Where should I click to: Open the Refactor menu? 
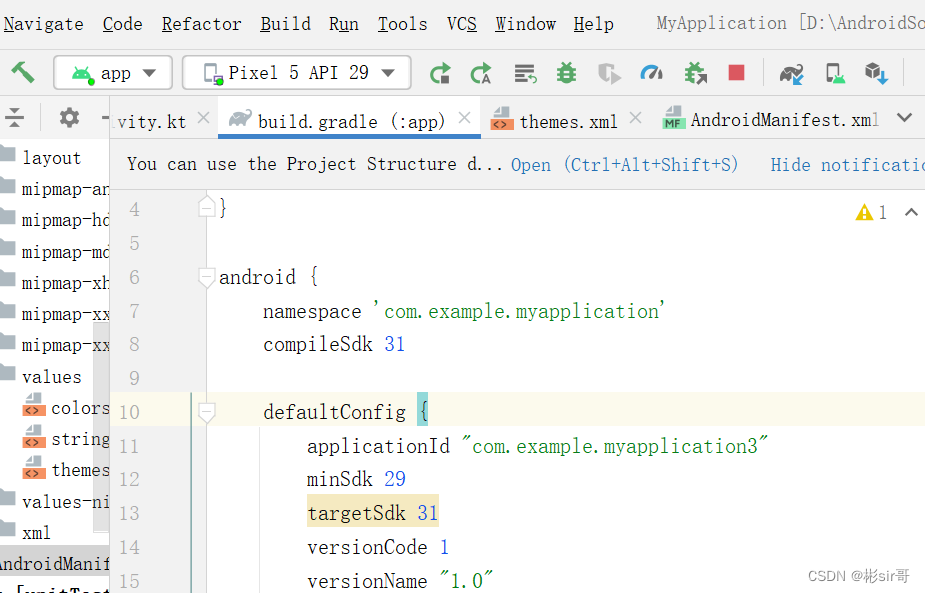pos(200,24)
